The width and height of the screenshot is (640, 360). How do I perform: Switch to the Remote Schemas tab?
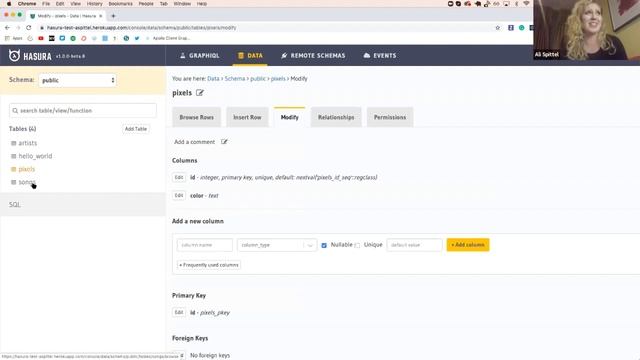click(313, 56)
